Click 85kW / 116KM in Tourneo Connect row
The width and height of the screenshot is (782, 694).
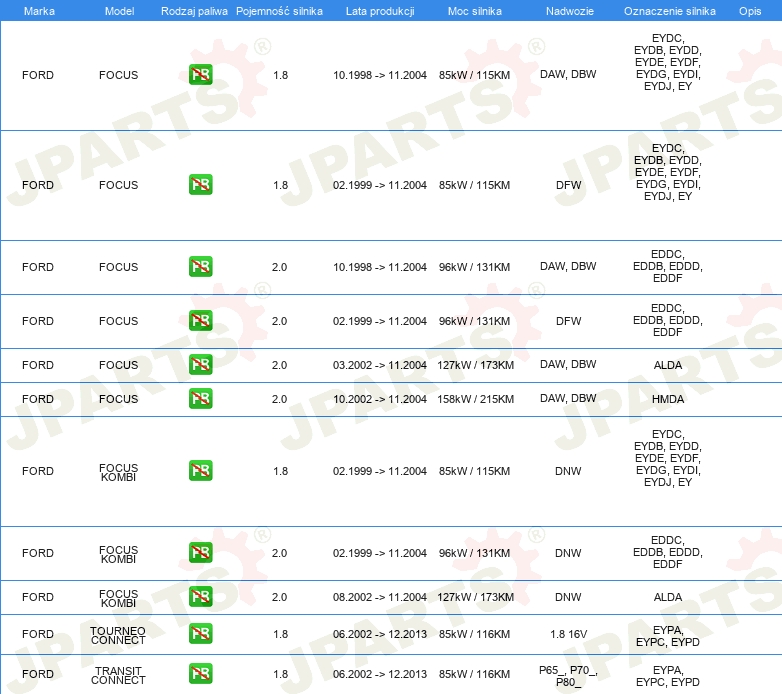[x=474, y=634]
